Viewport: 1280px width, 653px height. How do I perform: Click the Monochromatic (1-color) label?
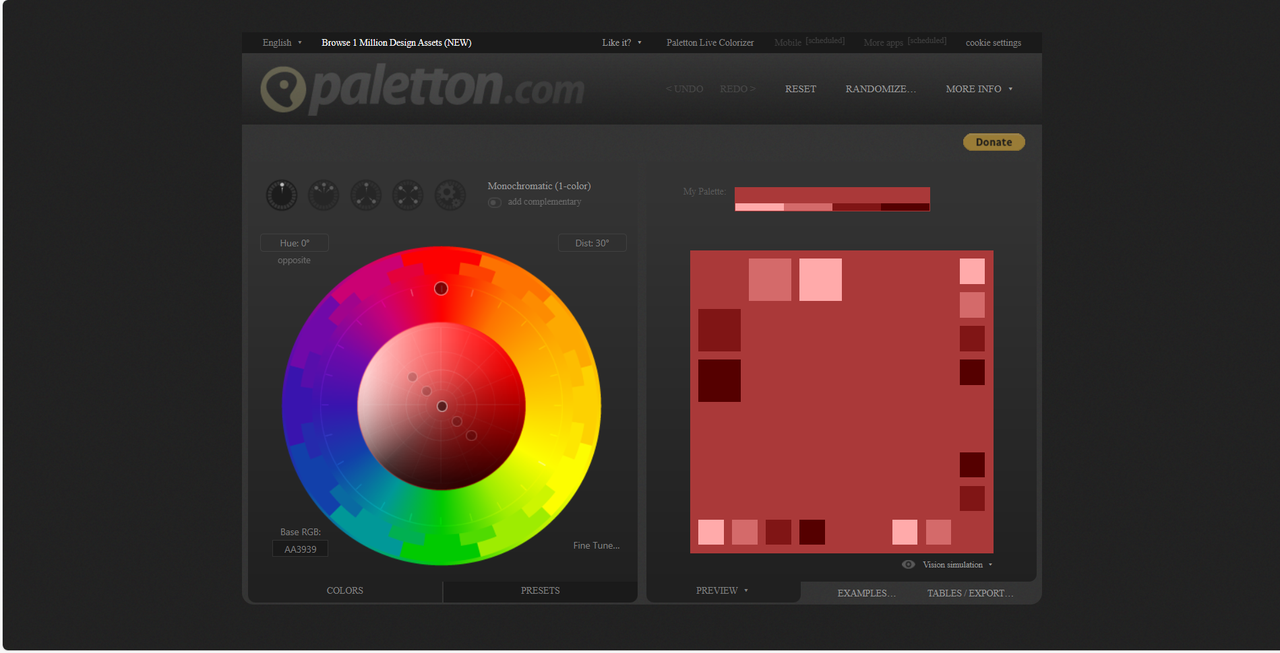[539, 186]
